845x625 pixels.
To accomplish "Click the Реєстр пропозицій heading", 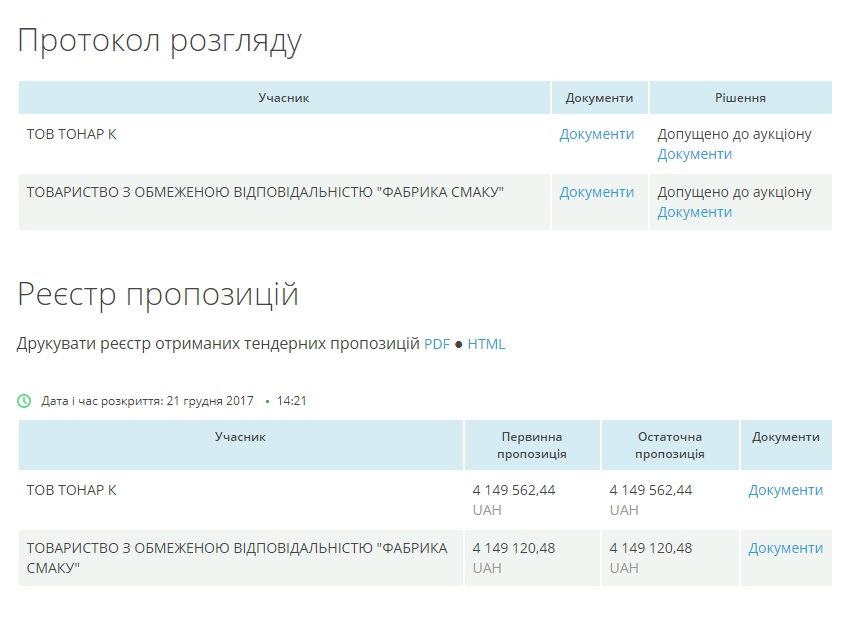I will pyautogui.click(x=158, y=295).
